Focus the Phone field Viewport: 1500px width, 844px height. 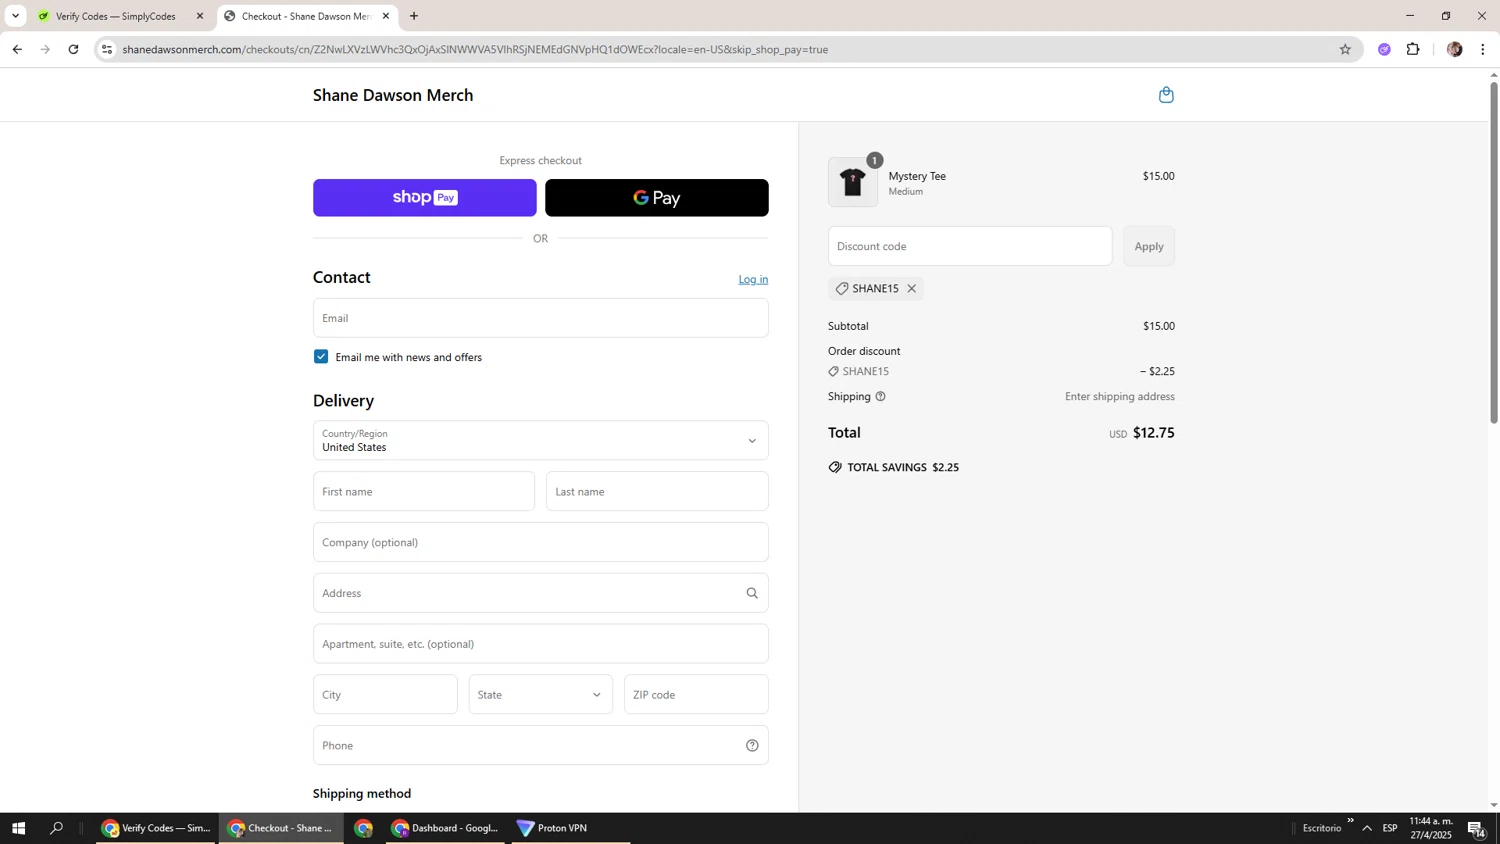click(x=541, y=746)
